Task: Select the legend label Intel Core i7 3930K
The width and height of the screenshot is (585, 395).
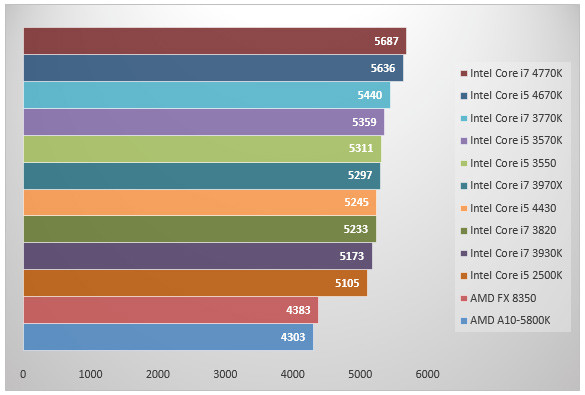Action: [x=516, y=253]
